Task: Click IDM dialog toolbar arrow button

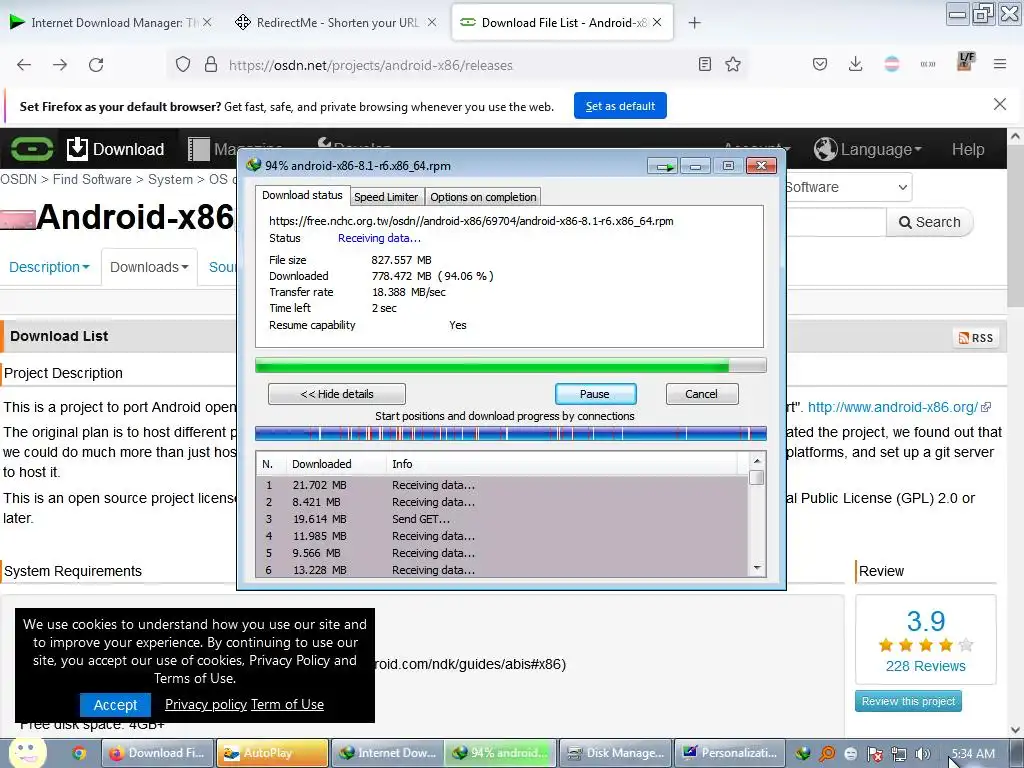Action: point(664,167)
